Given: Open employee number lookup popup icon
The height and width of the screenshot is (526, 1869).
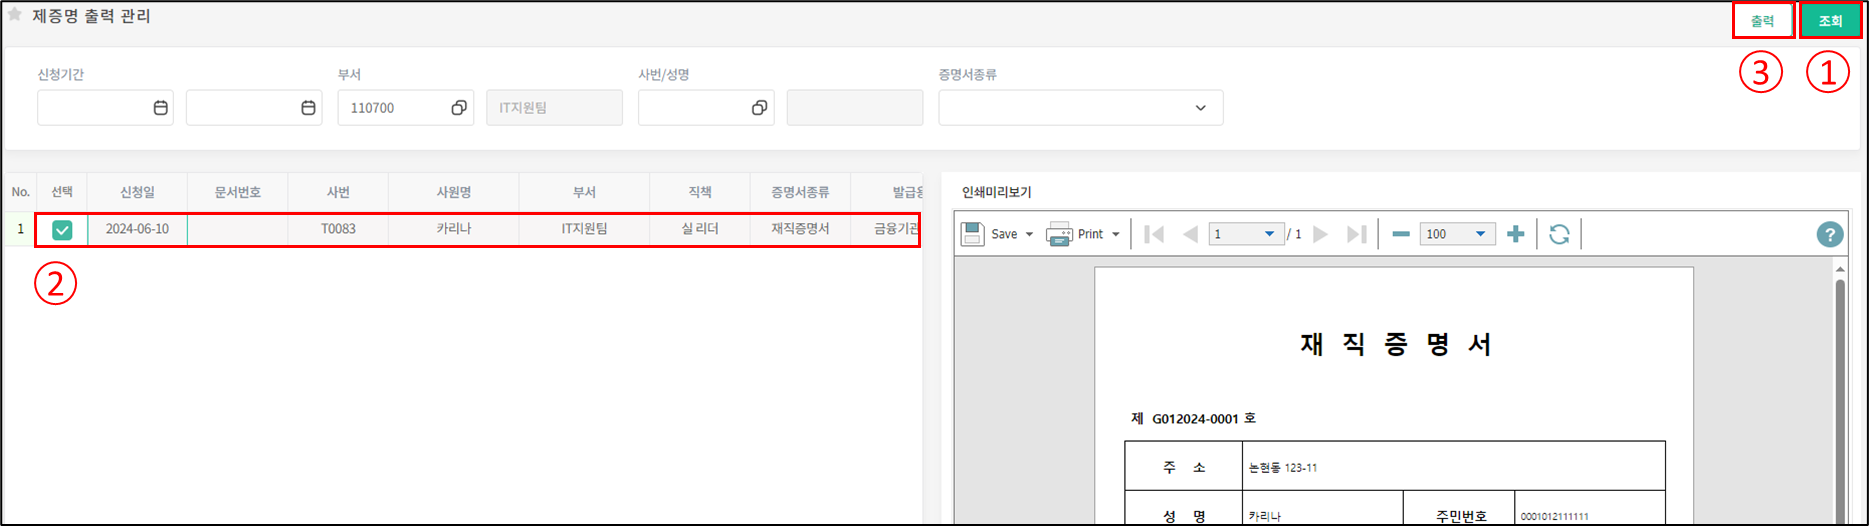Looking at the screenshot, I should tap(759, 108).
